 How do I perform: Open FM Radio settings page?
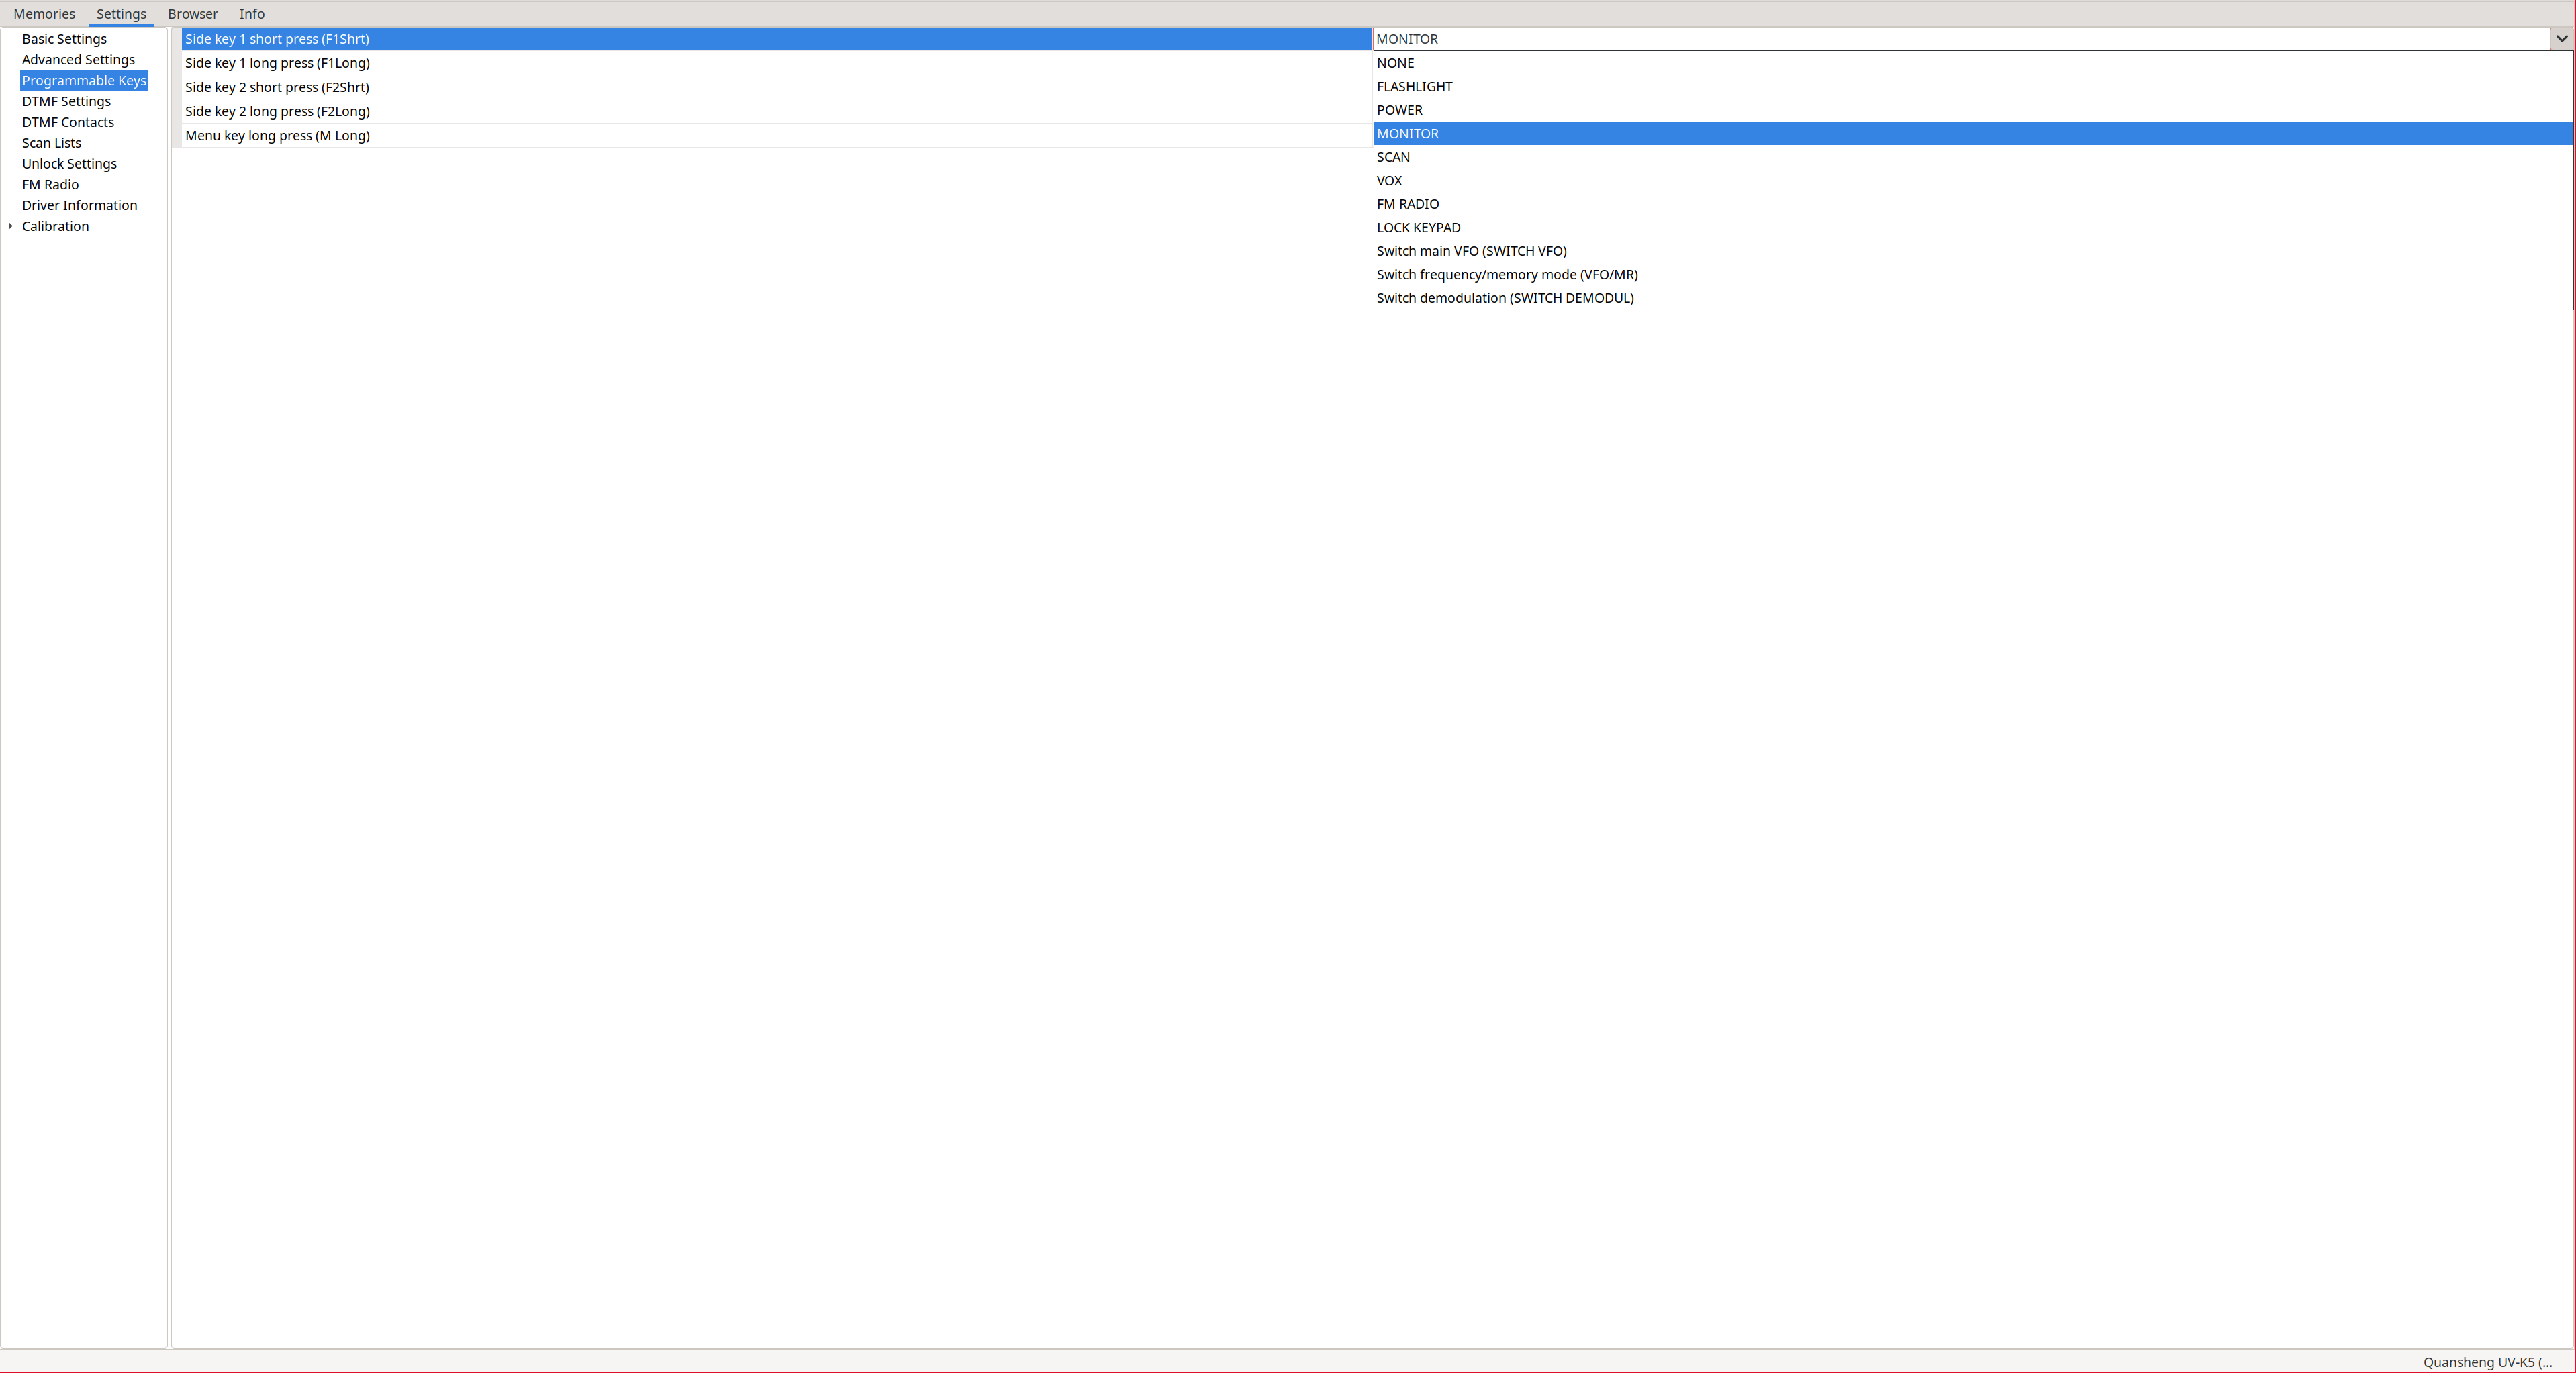coord(50,185)
